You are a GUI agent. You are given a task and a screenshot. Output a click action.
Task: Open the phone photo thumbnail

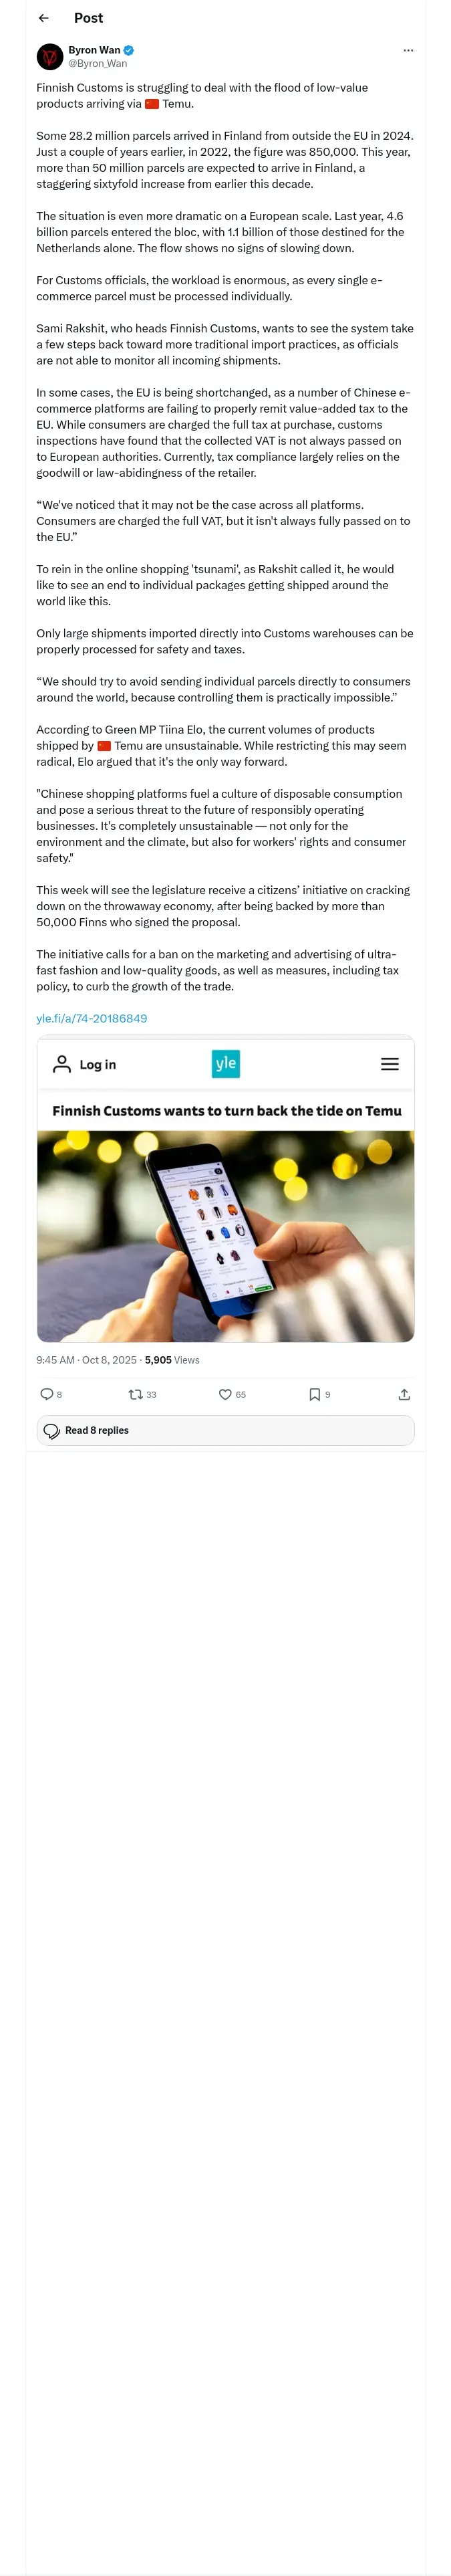click(x=225, y=1235)
